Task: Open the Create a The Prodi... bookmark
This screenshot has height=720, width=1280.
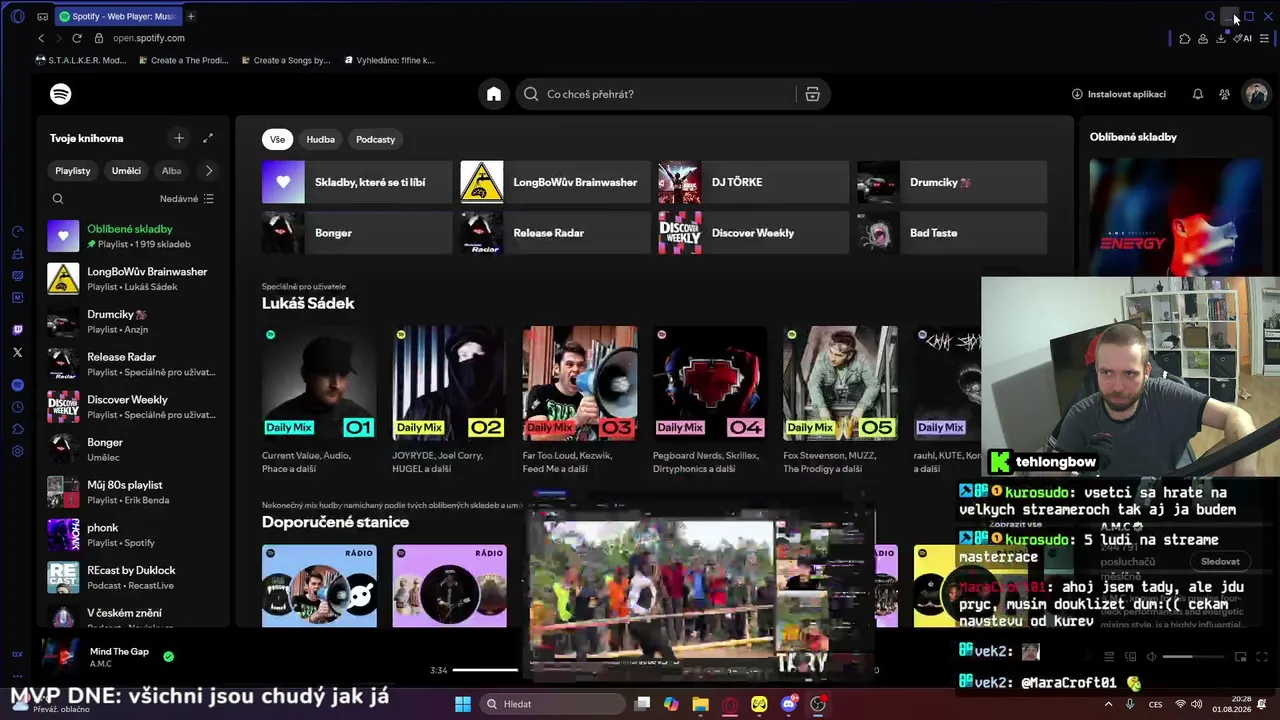Action: click(183, 60)
